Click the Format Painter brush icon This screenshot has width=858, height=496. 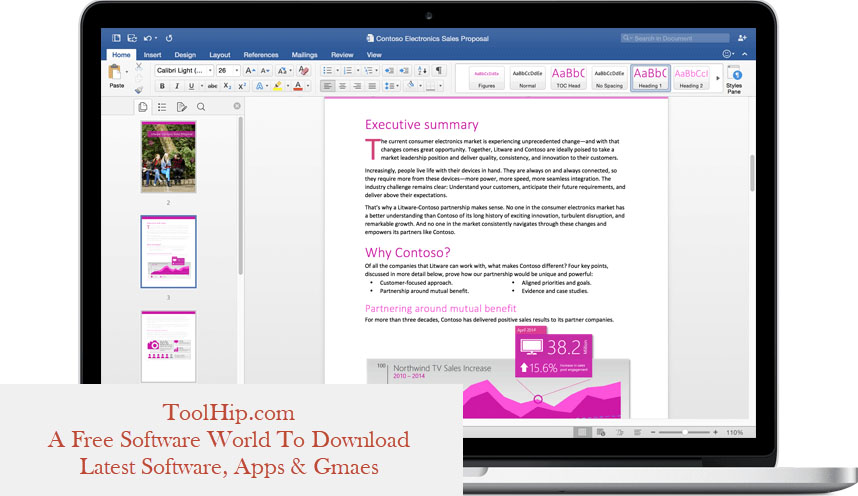[139, 89]
